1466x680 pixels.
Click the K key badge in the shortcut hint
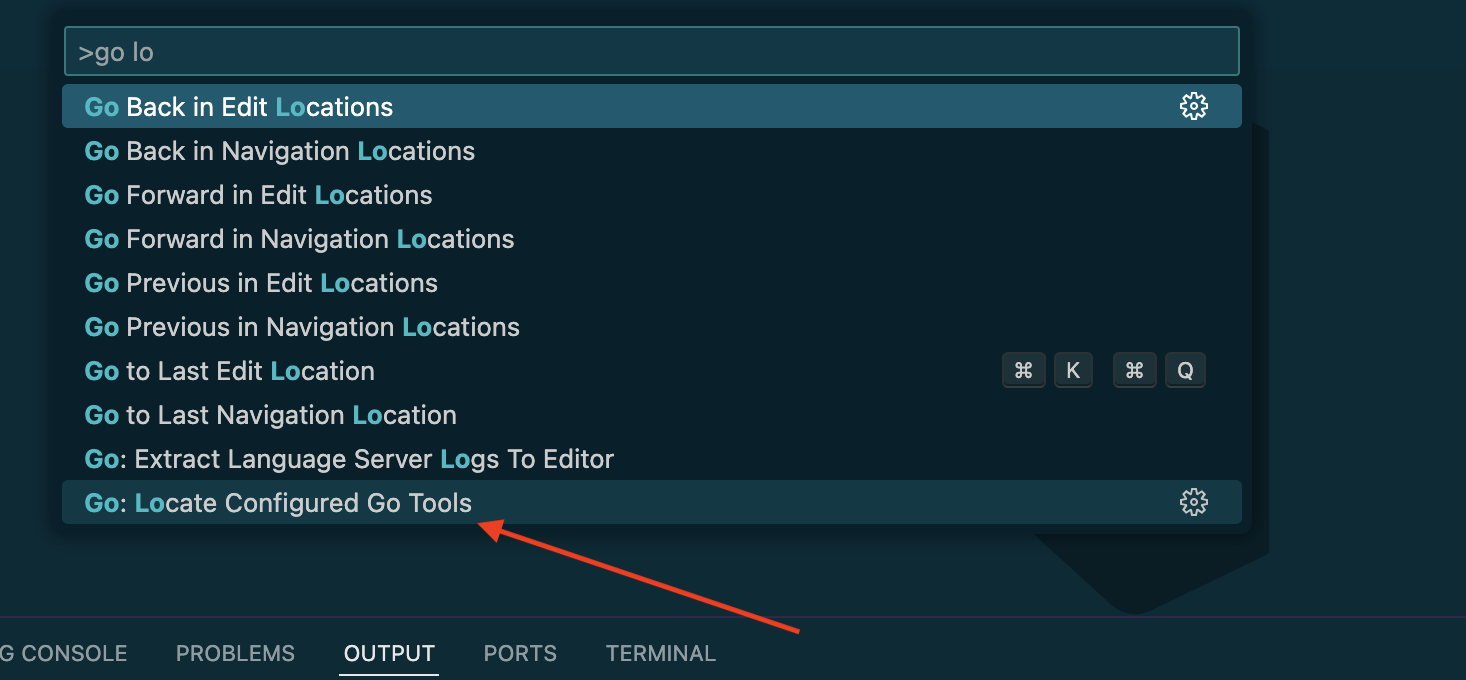pos(1073,370)
